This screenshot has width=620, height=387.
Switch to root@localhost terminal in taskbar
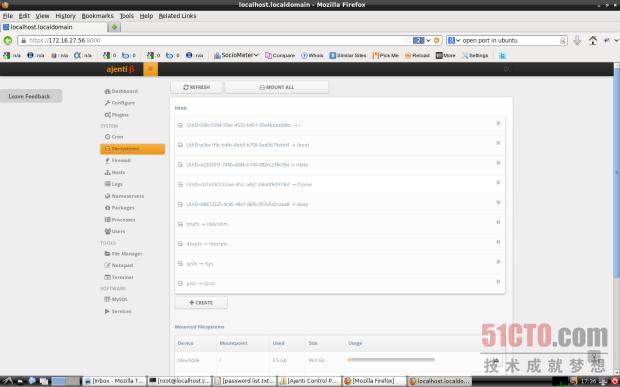[x=180, y=381]
